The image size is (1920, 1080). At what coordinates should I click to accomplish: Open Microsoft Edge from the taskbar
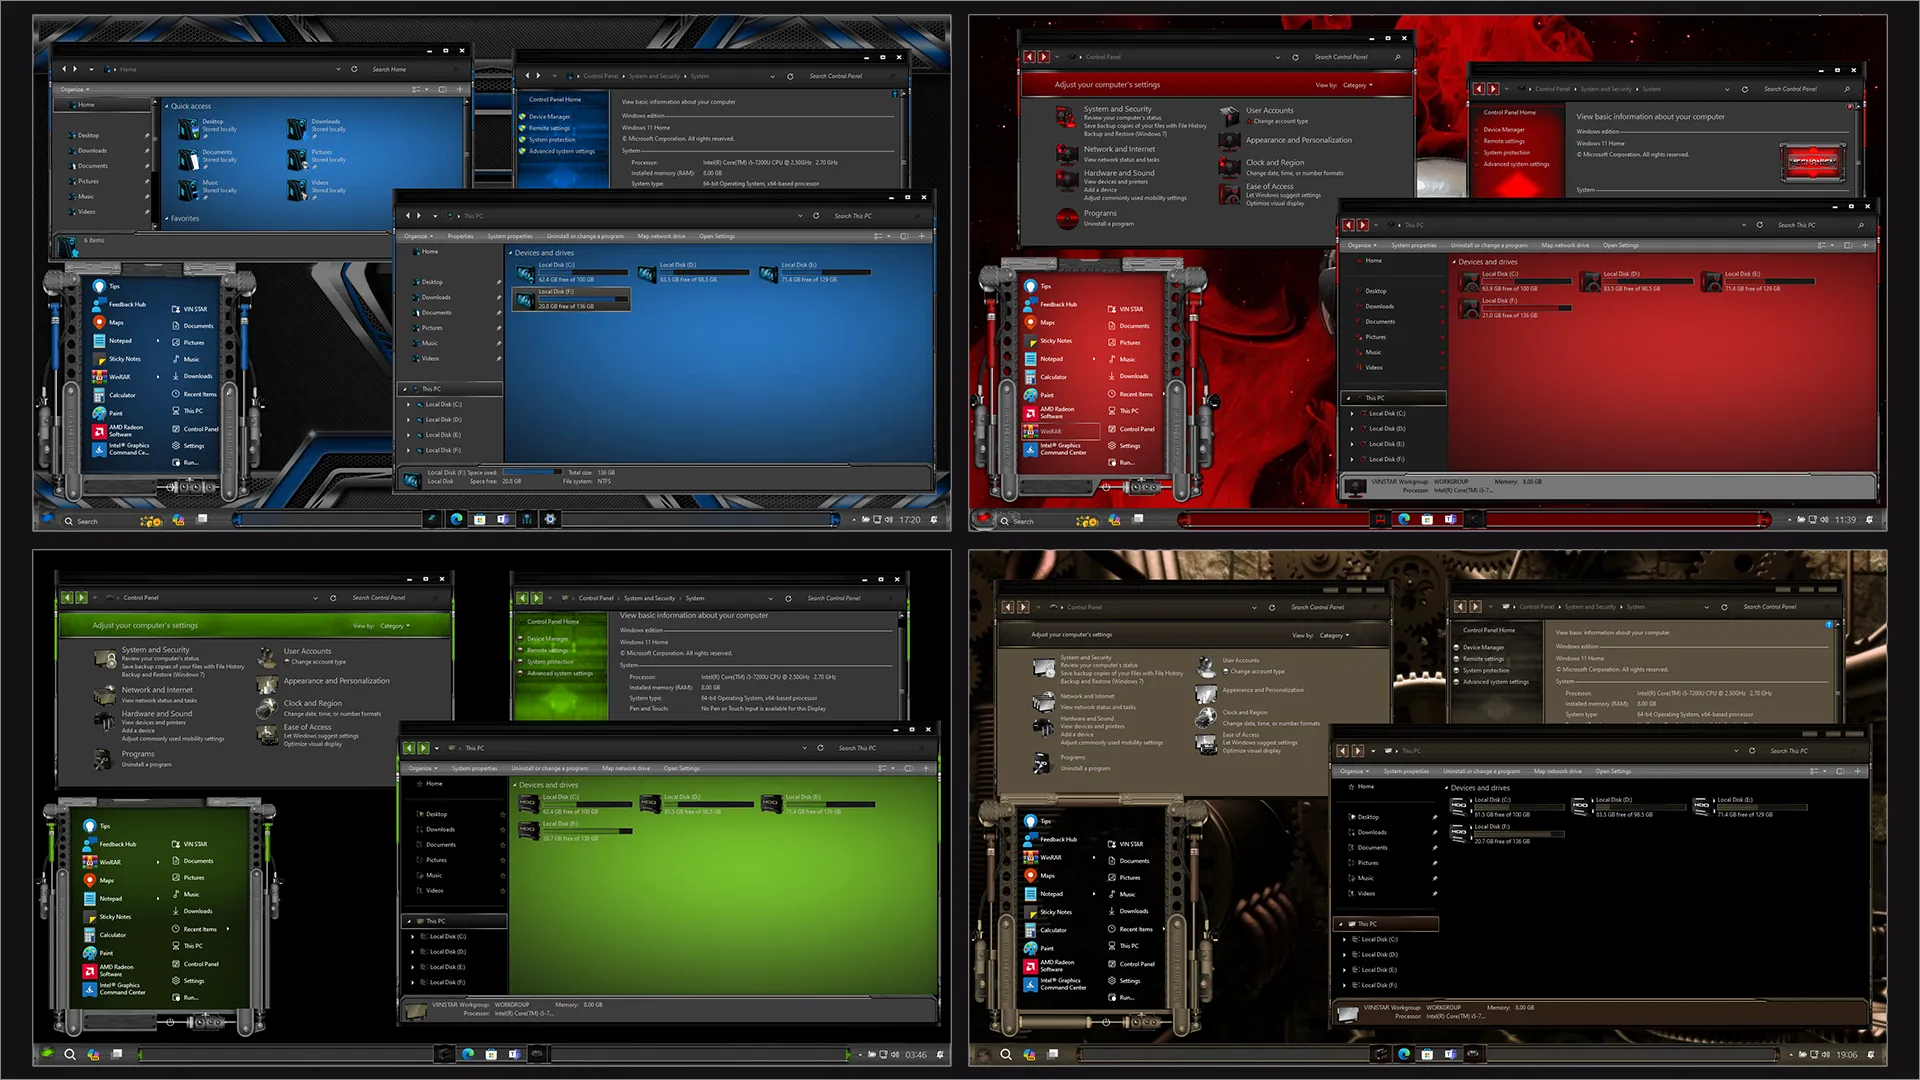tap(458, 520)
